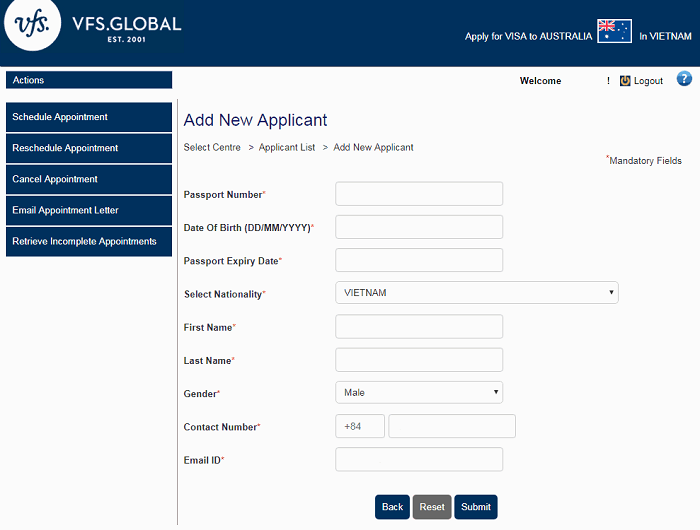The width and height of the screenshot is (700, 530).
Task: Expand the Gender dropdown
Action: [418, 393]
